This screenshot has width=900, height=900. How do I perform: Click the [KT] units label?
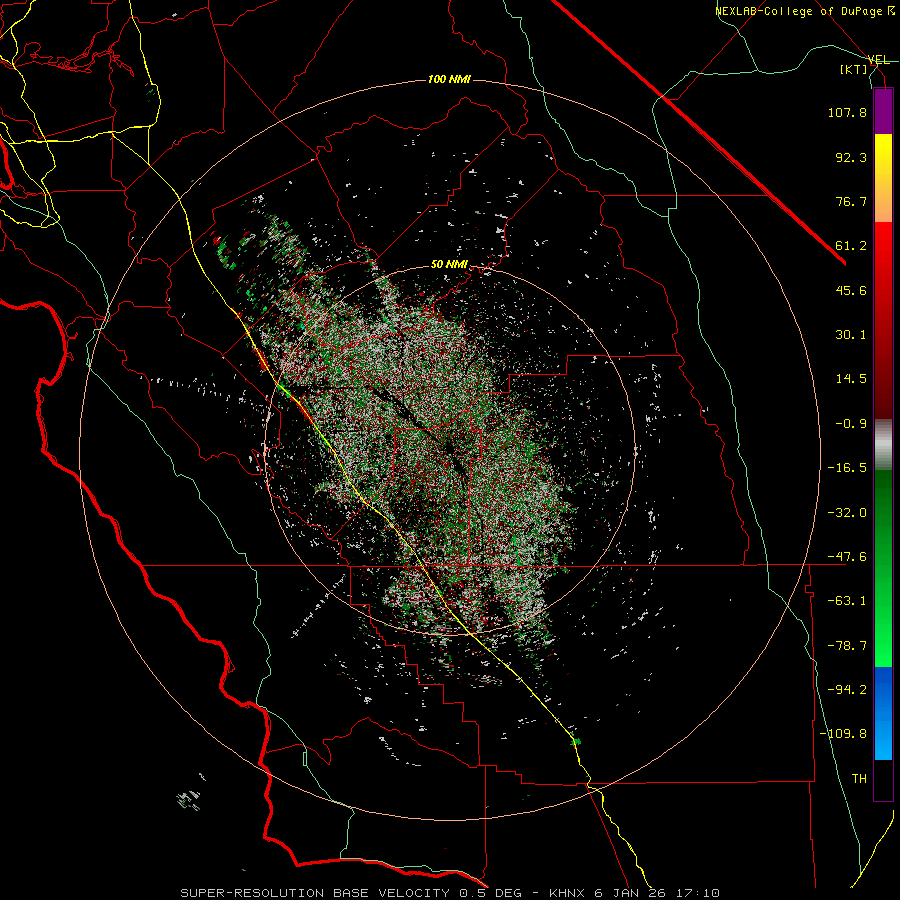point(854,69)
